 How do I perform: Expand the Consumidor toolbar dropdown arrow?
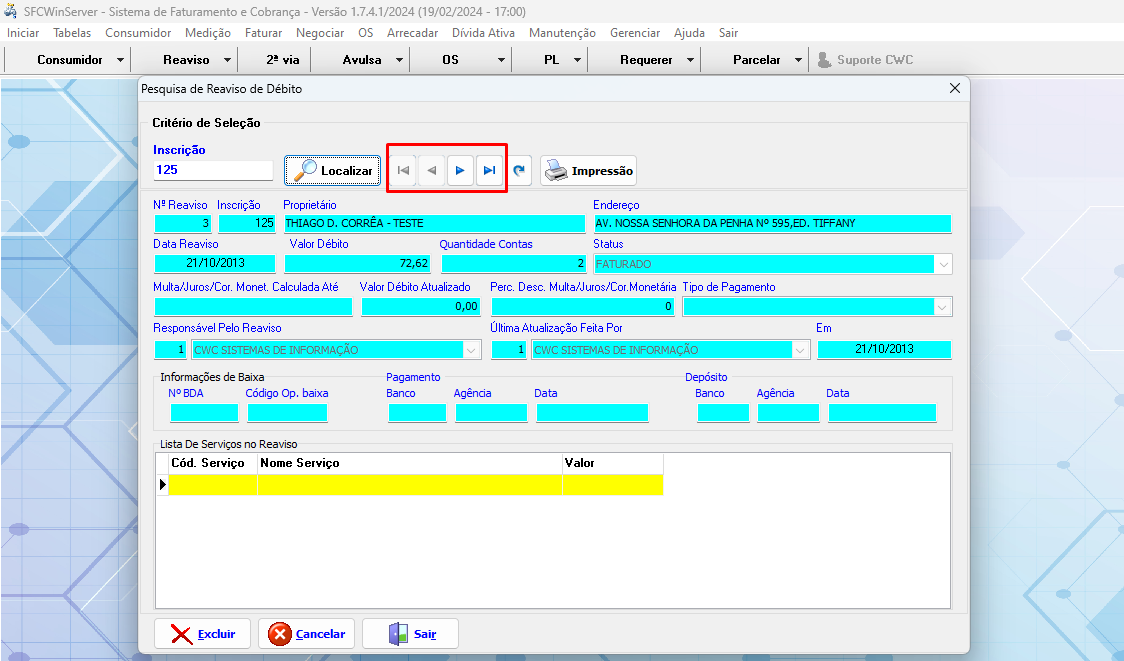click(120, 60)
